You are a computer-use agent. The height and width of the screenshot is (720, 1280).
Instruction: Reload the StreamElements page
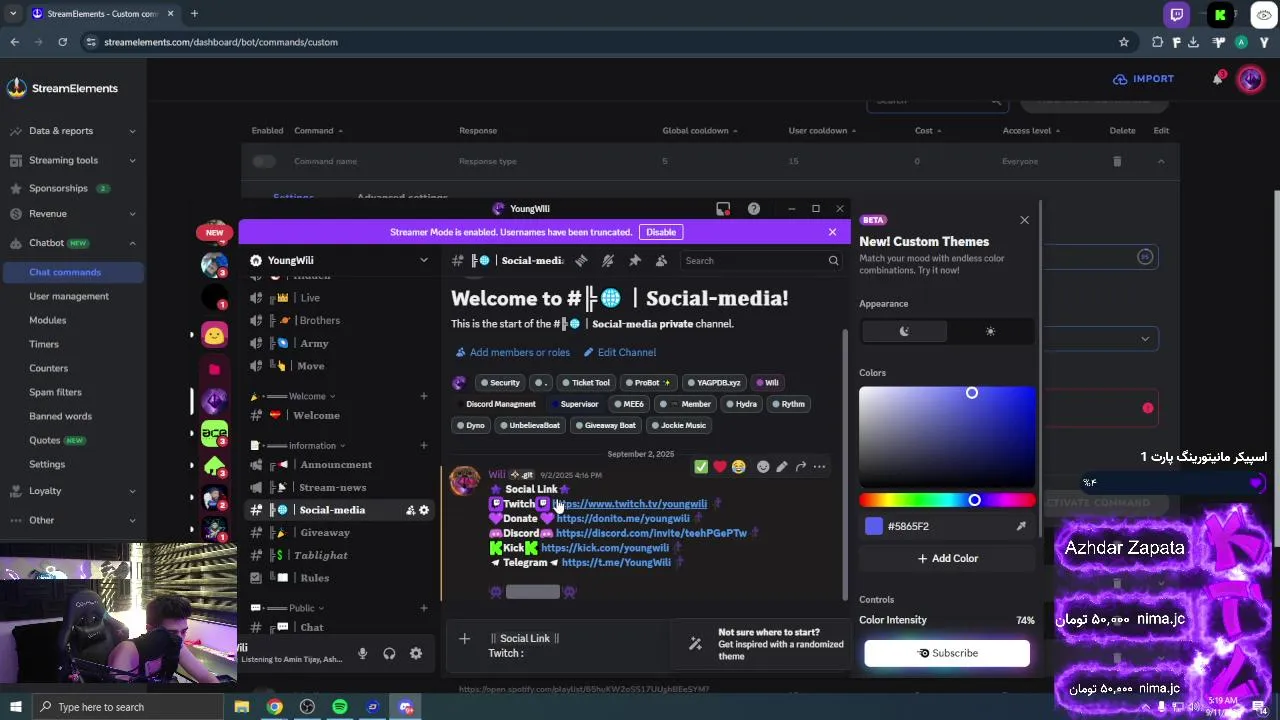[62, 42]
